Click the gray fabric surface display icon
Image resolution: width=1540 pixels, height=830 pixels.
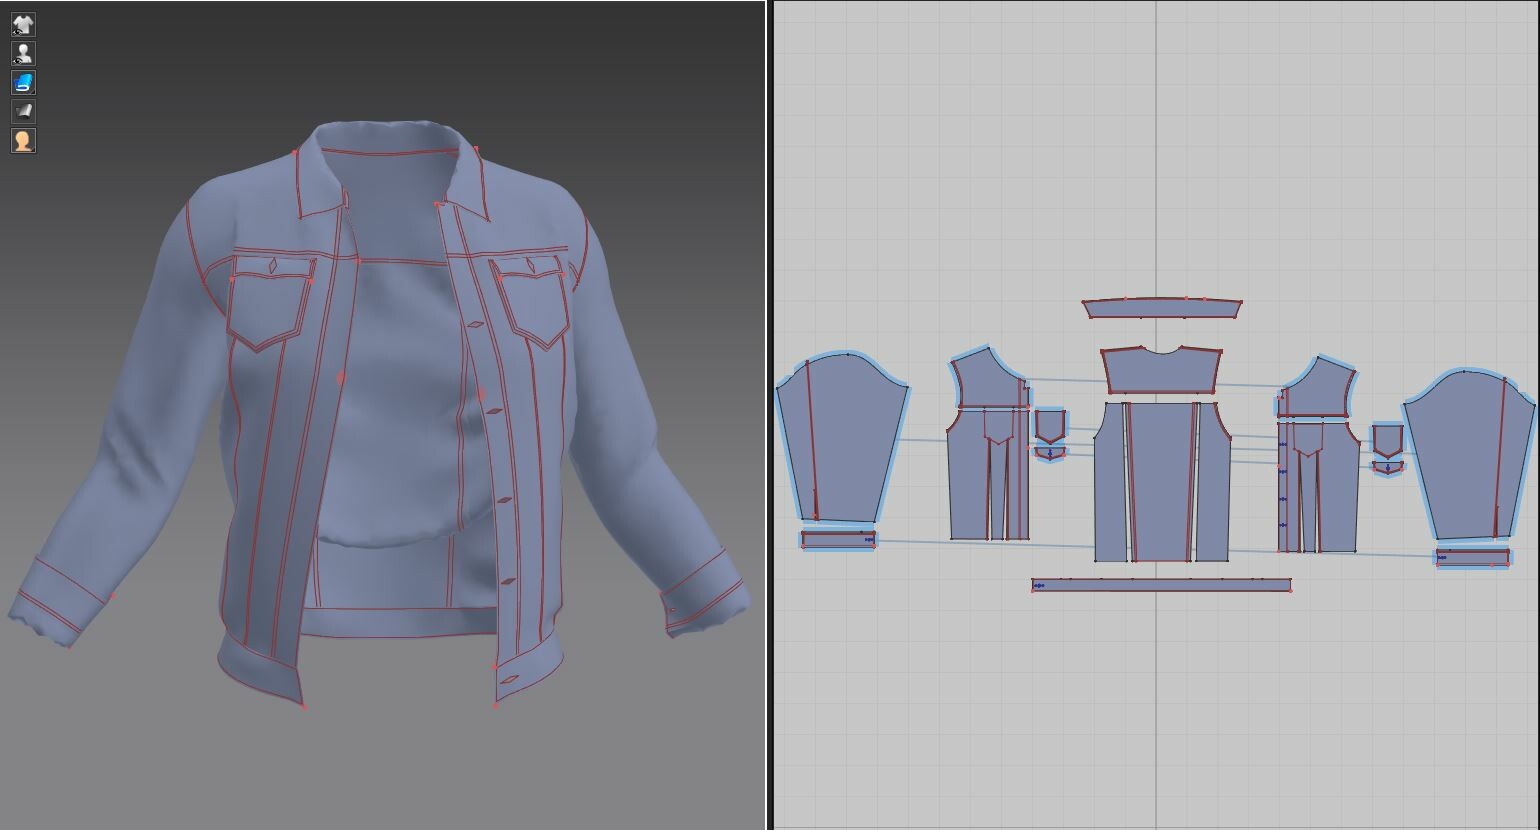coord(23,111)
